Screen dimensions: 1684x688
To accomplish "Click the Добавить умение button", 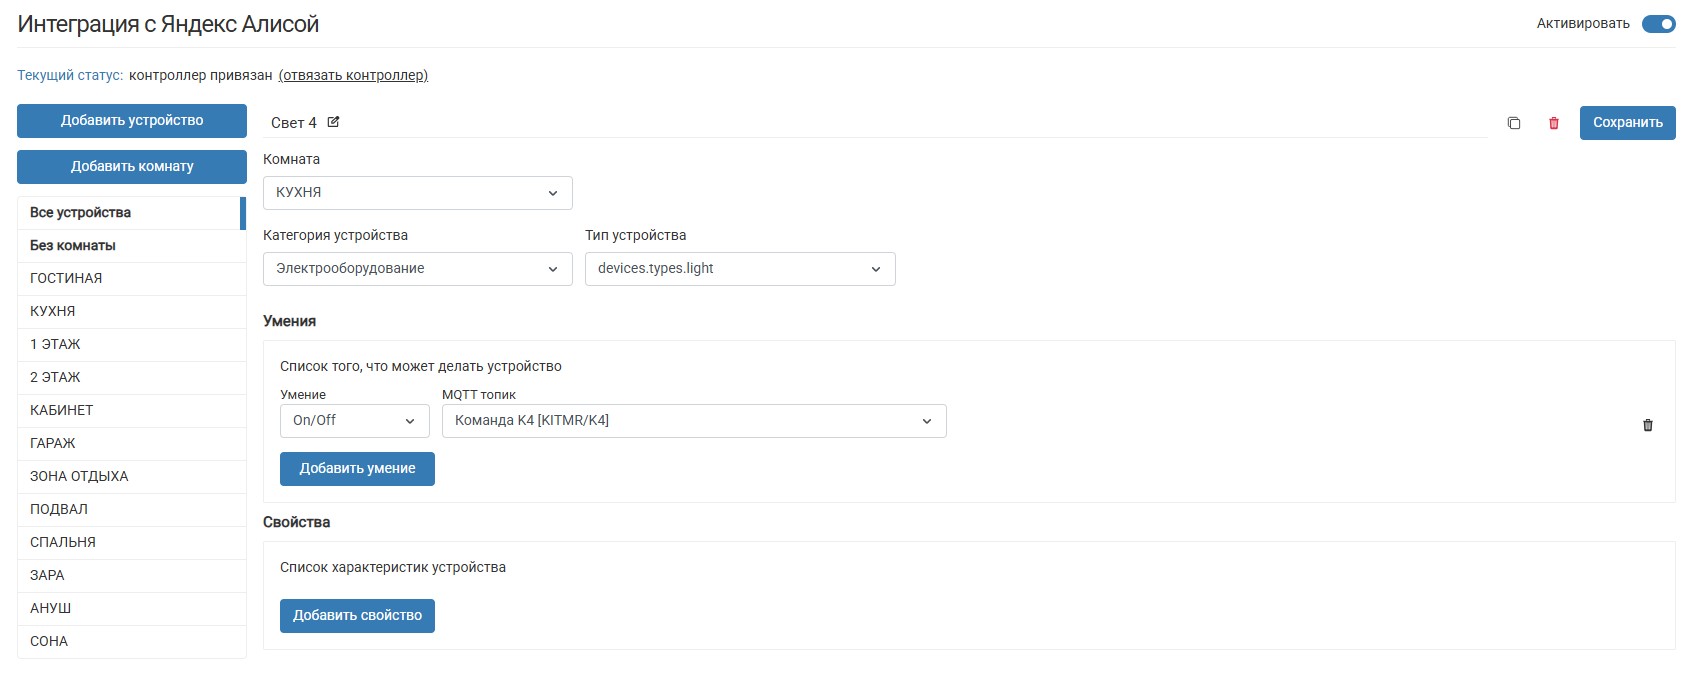I will pyautogui.click(x=357, y=469).
